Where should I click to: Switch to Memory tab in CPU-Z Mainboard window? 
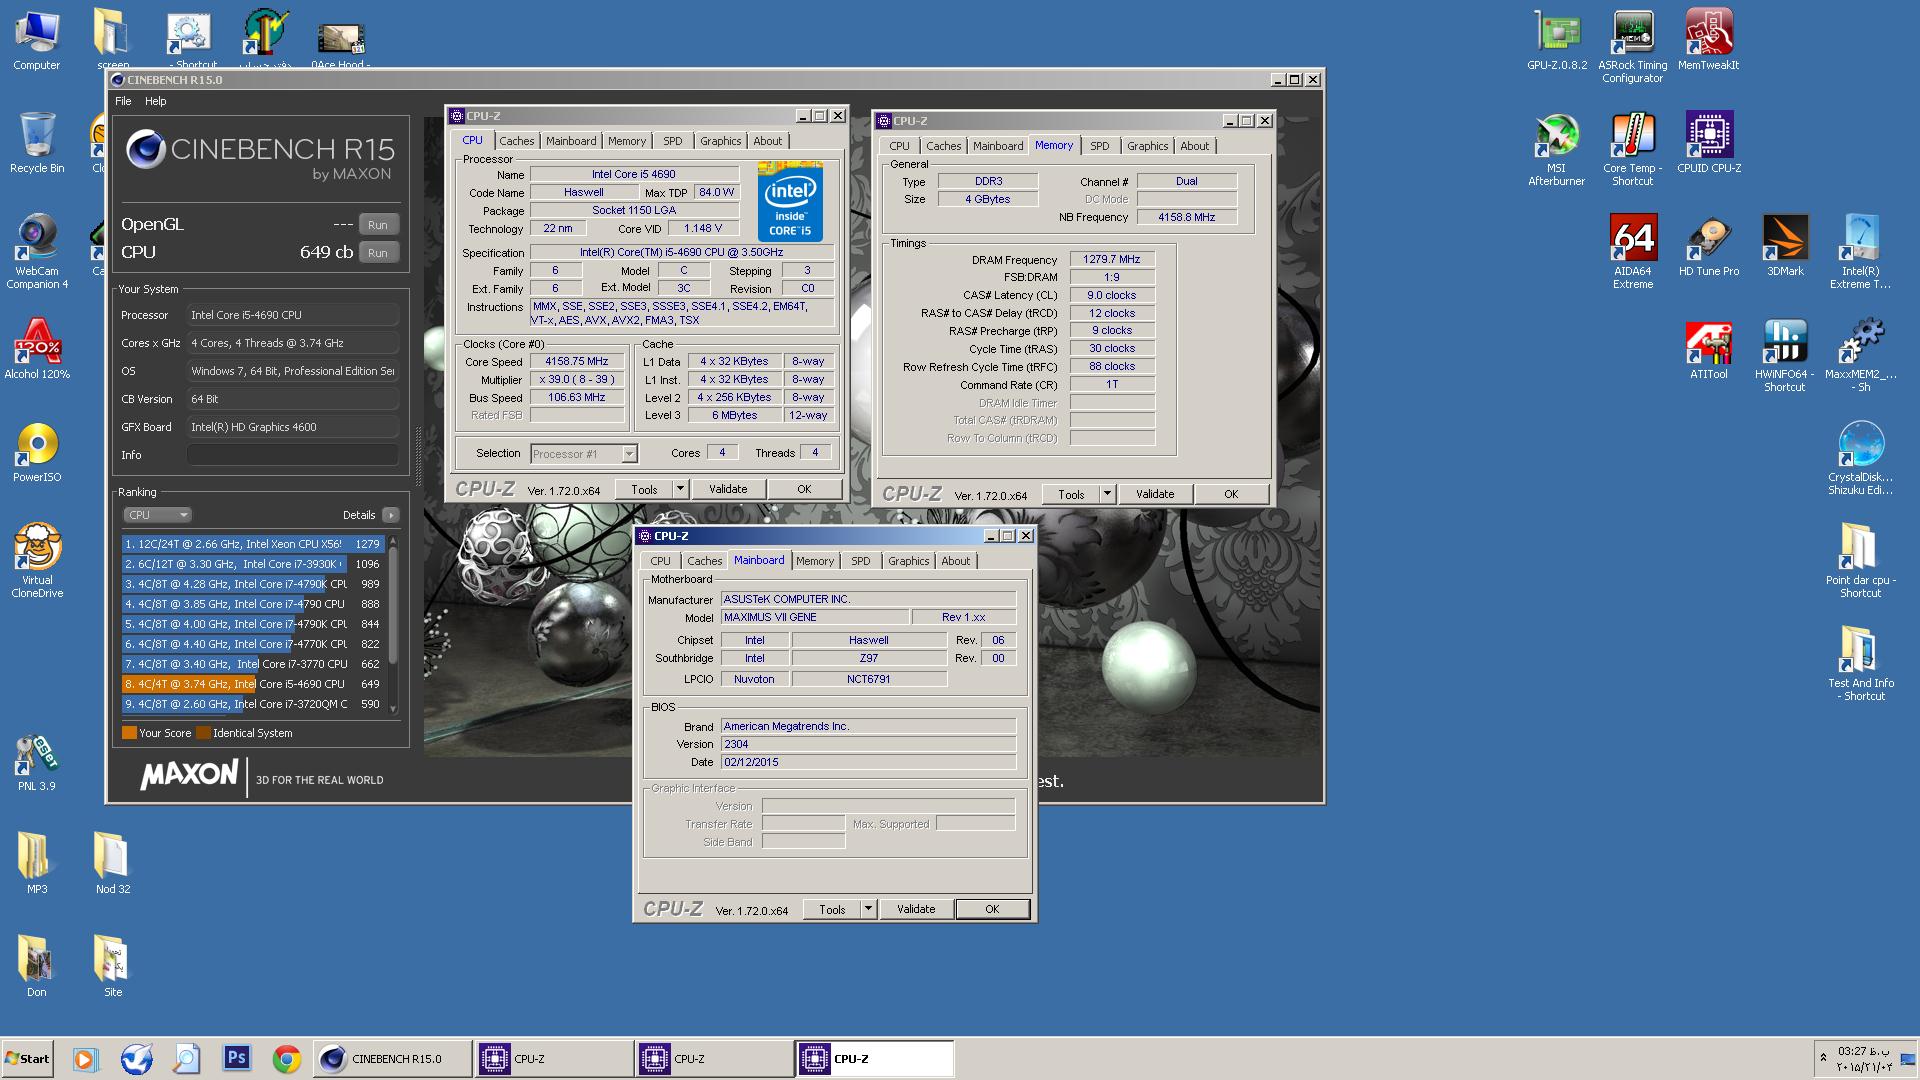tap(815, 561)
